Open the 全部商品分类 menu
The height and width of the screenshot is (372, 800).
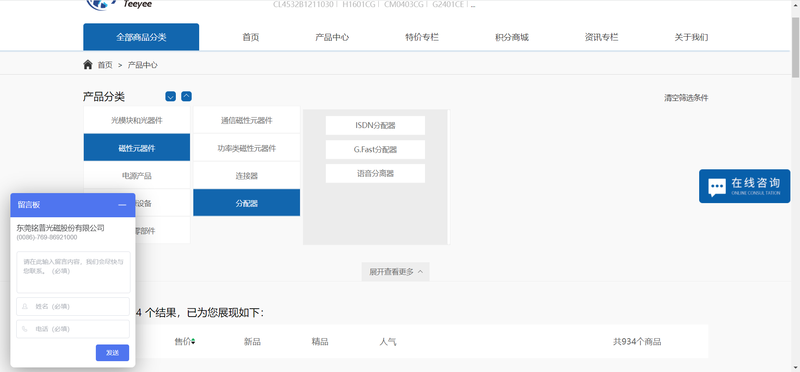click(141, 37)
